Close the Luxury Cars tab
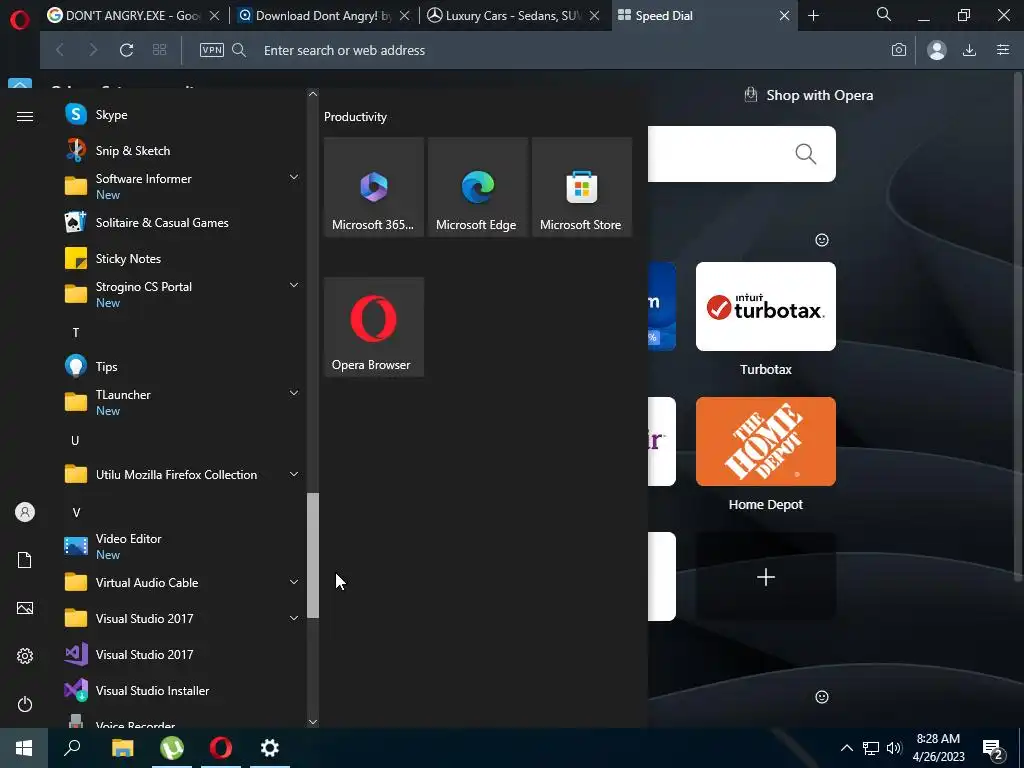This screenshot has width=1024, height=768. [x=594, y=16]
